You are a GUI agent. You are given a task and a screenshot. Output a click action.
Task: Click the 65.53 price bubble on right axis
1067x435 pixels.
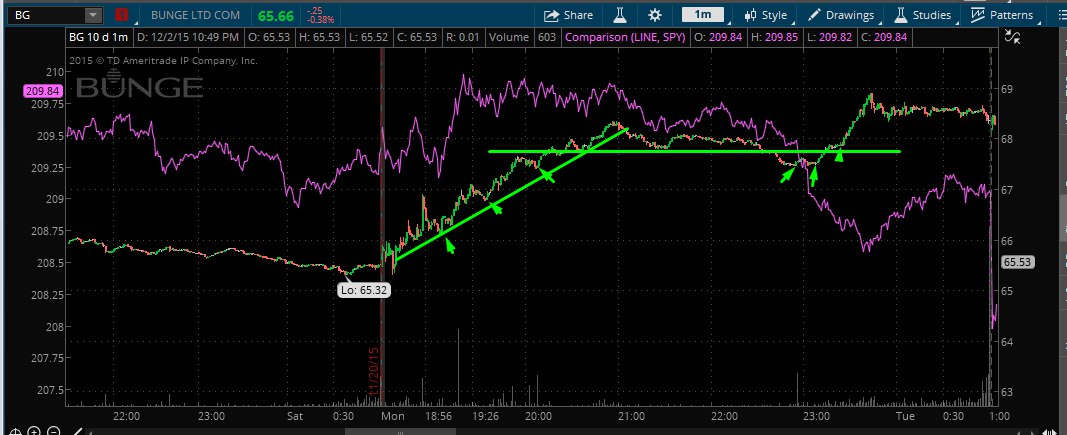point(1018,261)
